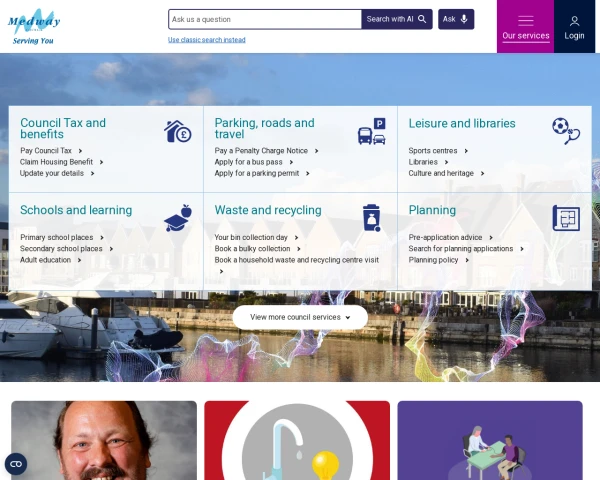
Task: Open Primary school places
Action: click(57, 237)
